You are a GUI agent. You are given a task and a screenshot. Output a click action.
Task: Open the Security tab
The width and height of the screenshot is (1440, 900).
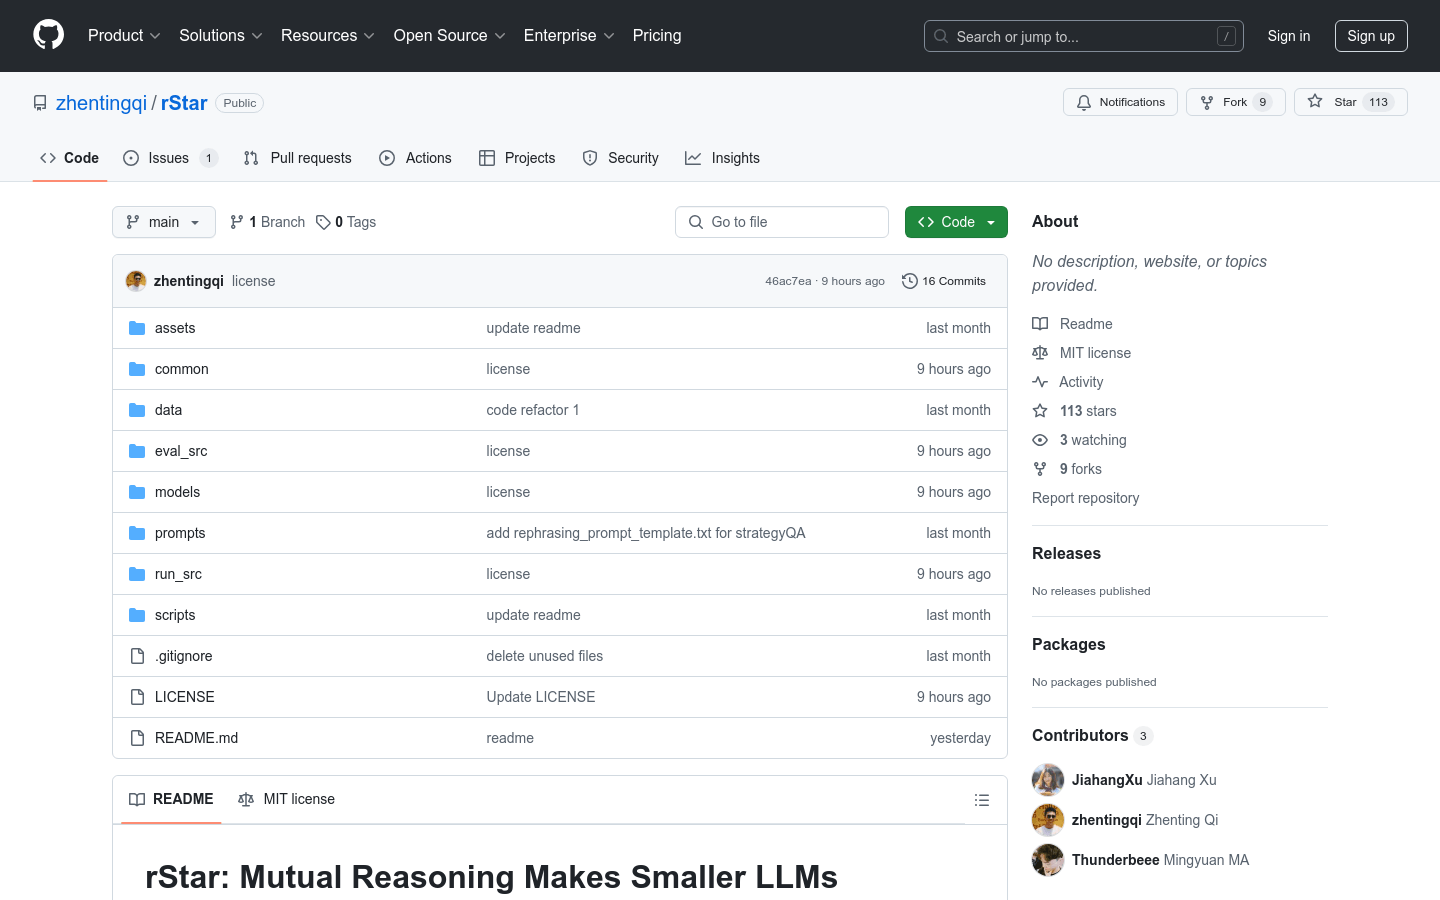620,158
